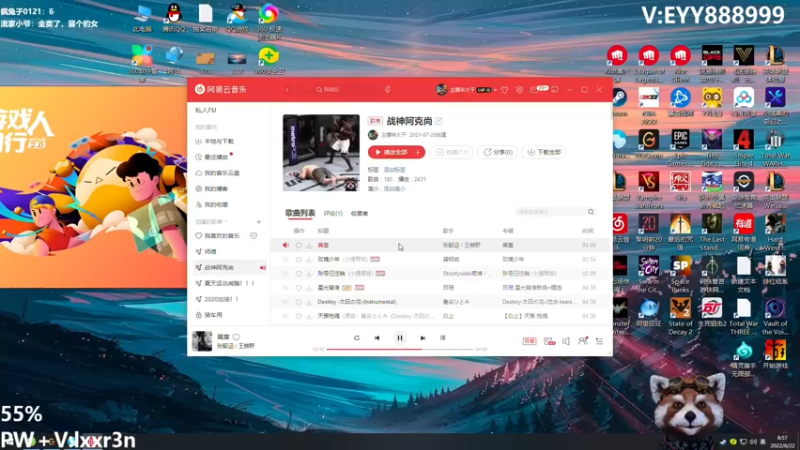Like Destiny -太阳の花-(Instrumental) heart icon

pos(298,302)
